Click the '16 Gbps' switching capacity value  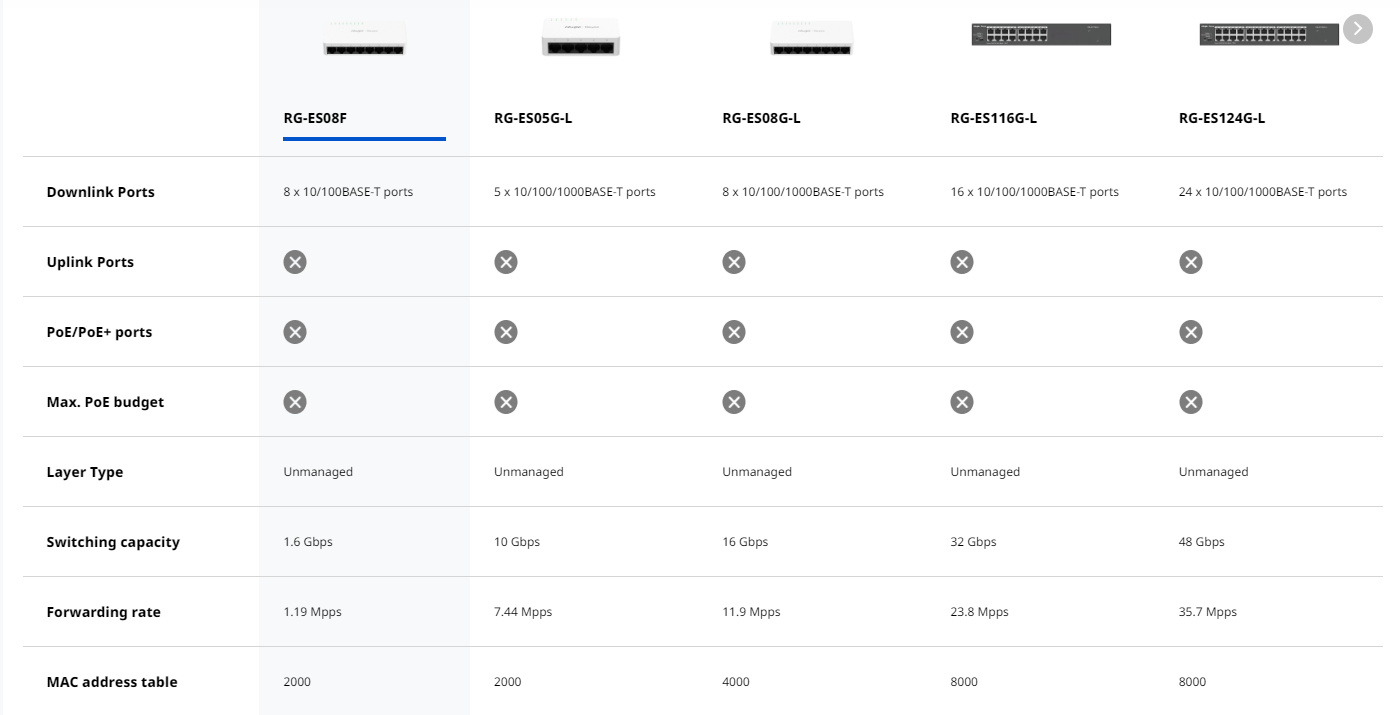[x=745, y=542]
